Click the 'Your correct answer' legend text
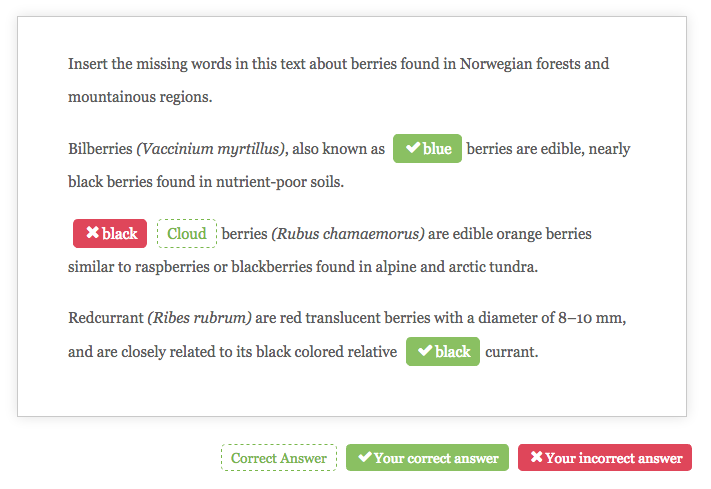The width and height of the screenshot is (711, 489). pos(436,458)
